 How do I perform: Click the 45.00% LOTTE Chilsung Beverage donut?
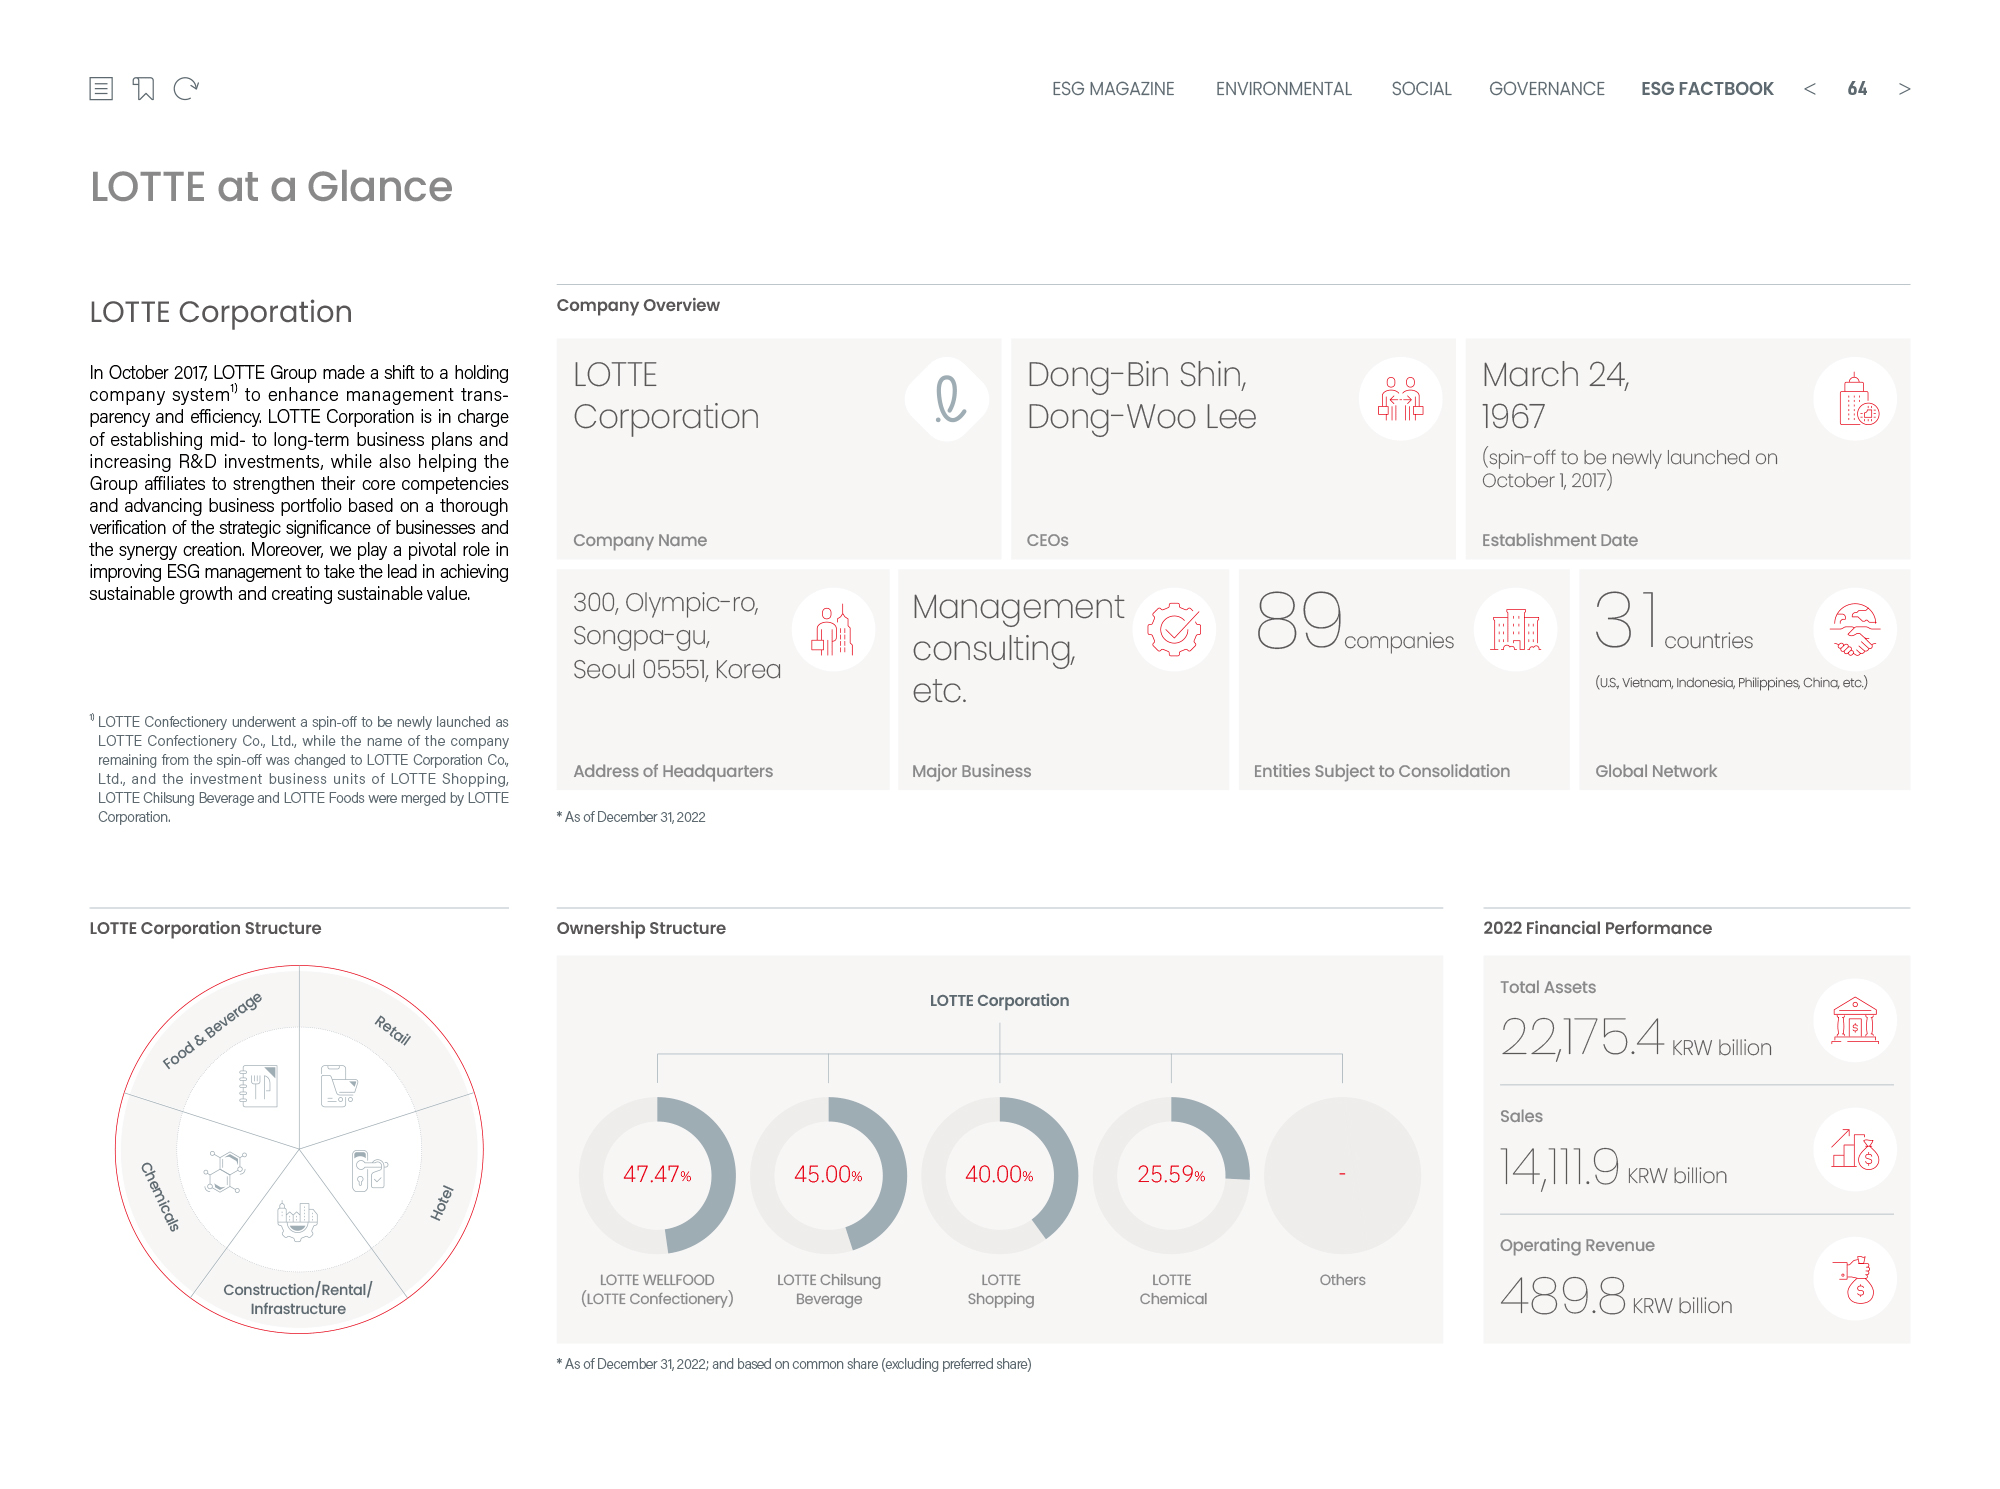(828, 1175)
